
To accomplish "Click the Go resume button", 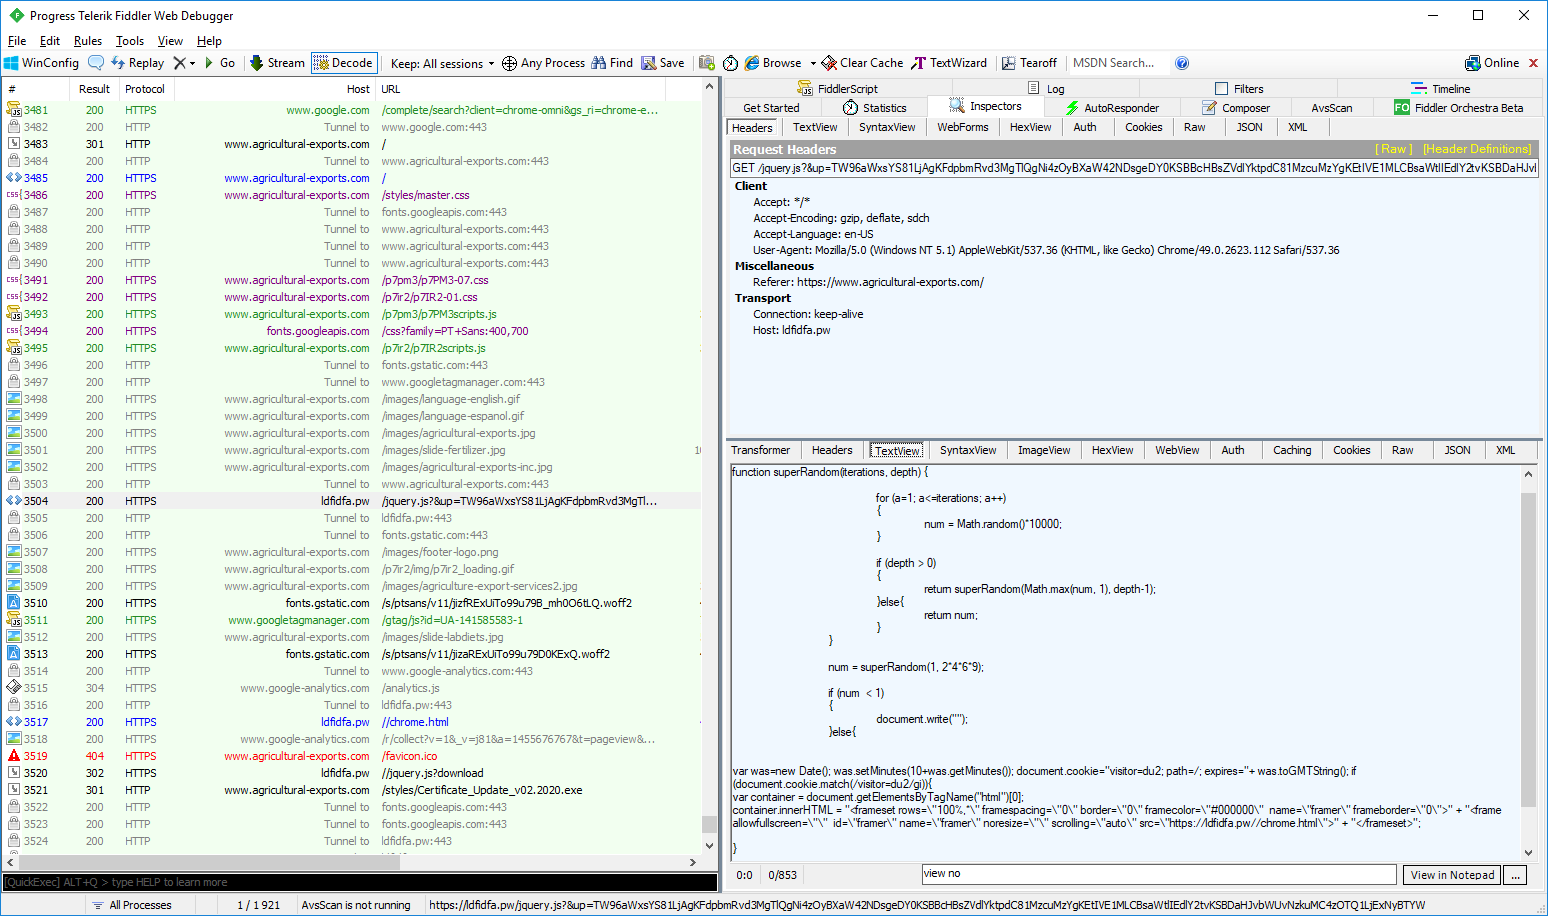I will pos(220,63).
